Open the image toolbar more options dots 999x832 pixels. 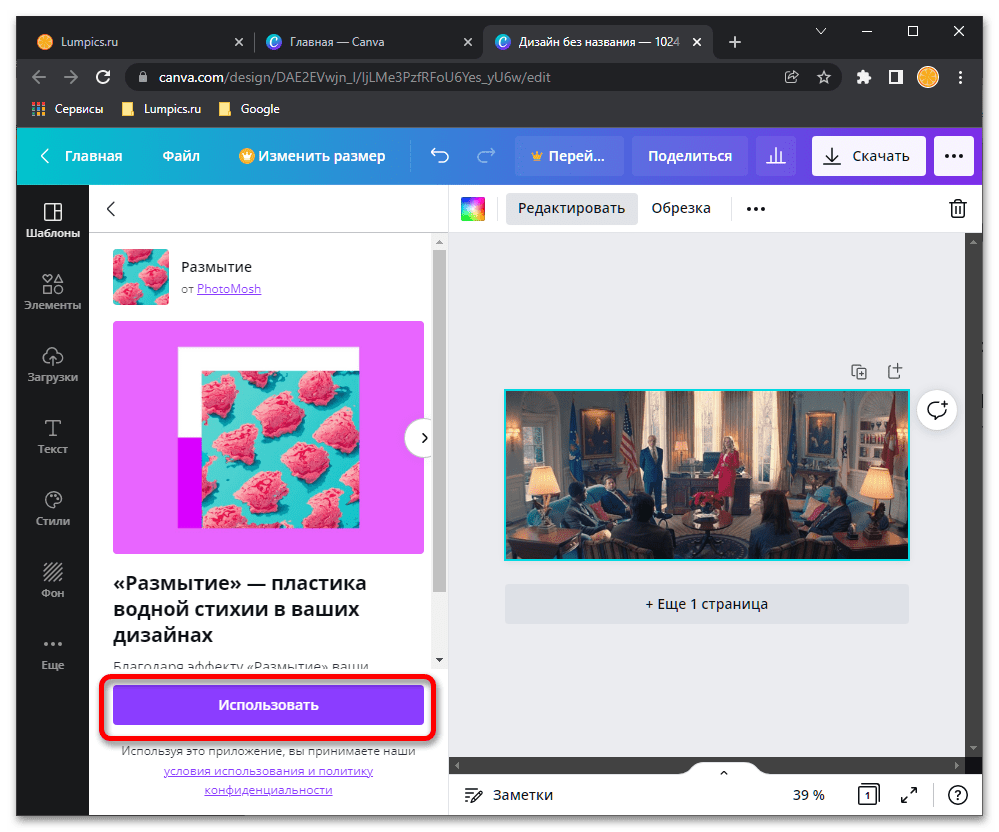756,209
